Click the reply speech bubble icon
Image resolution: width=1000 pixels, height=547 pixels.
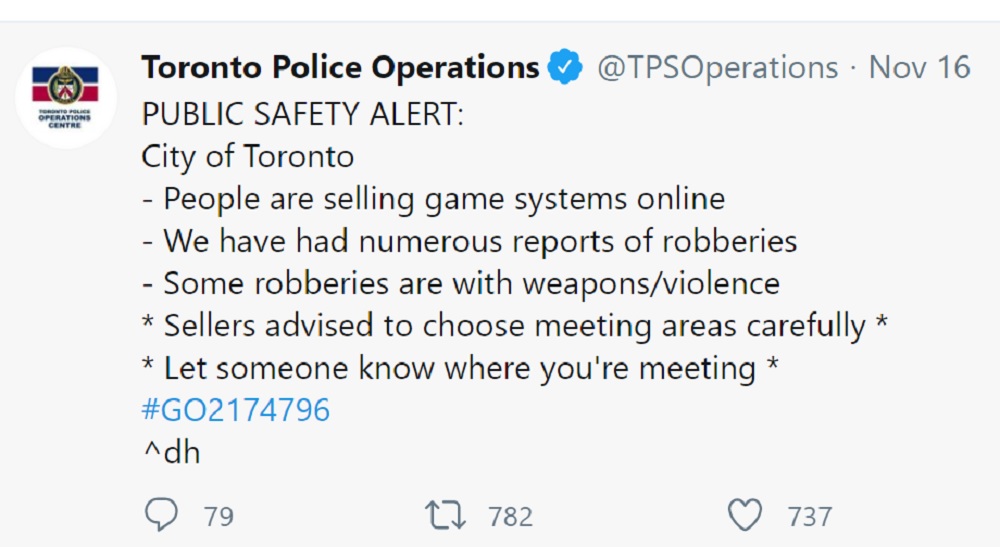(x=161, y=514)
